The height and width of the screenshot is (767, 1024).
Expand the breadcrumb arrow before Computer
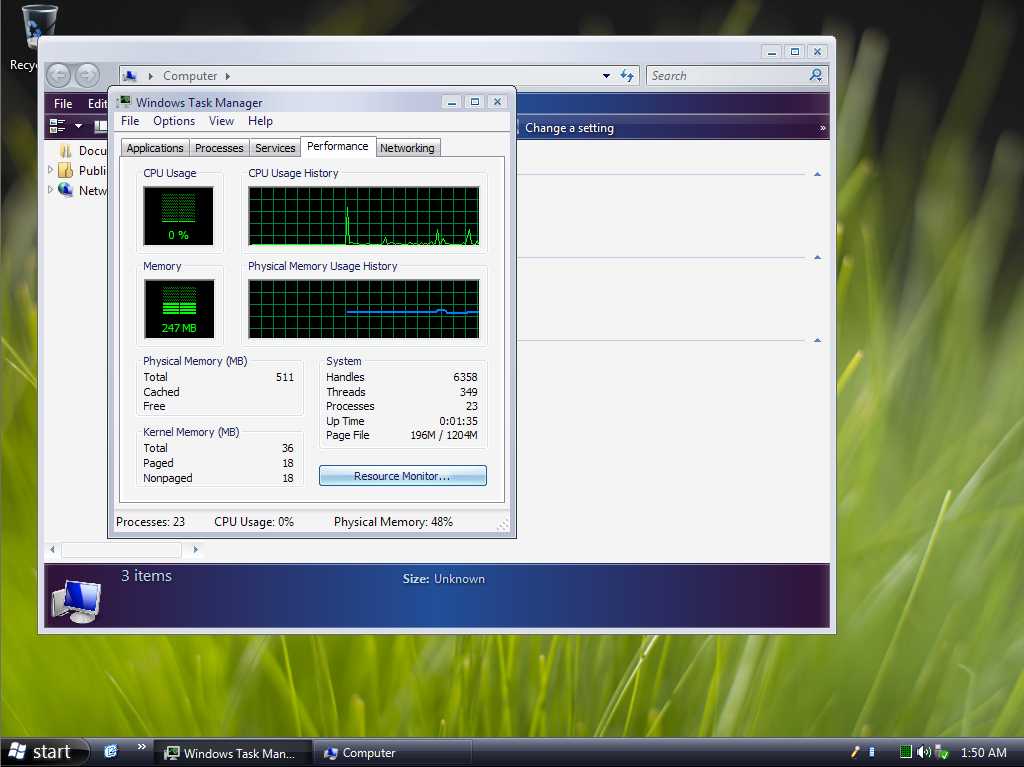pos(151,76)
